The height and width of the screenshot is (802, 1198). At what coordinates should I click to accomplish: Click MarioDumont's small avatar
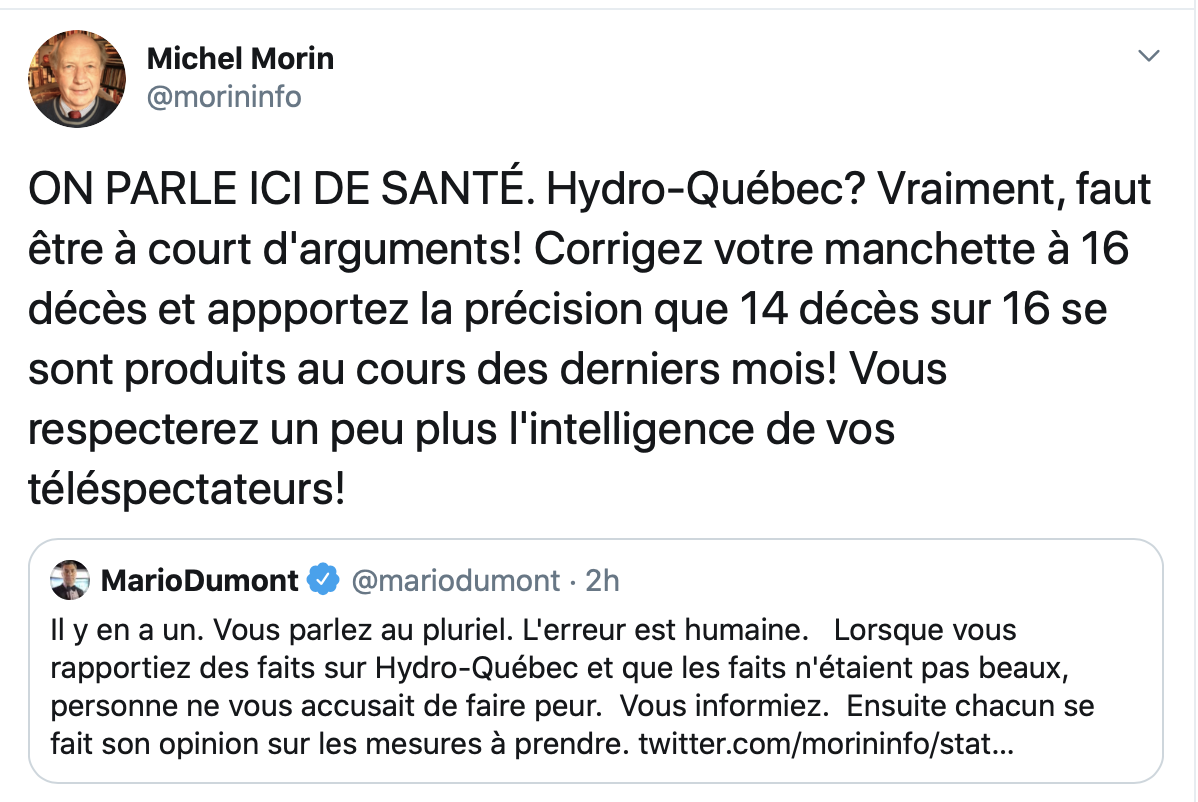coord(70,580)
